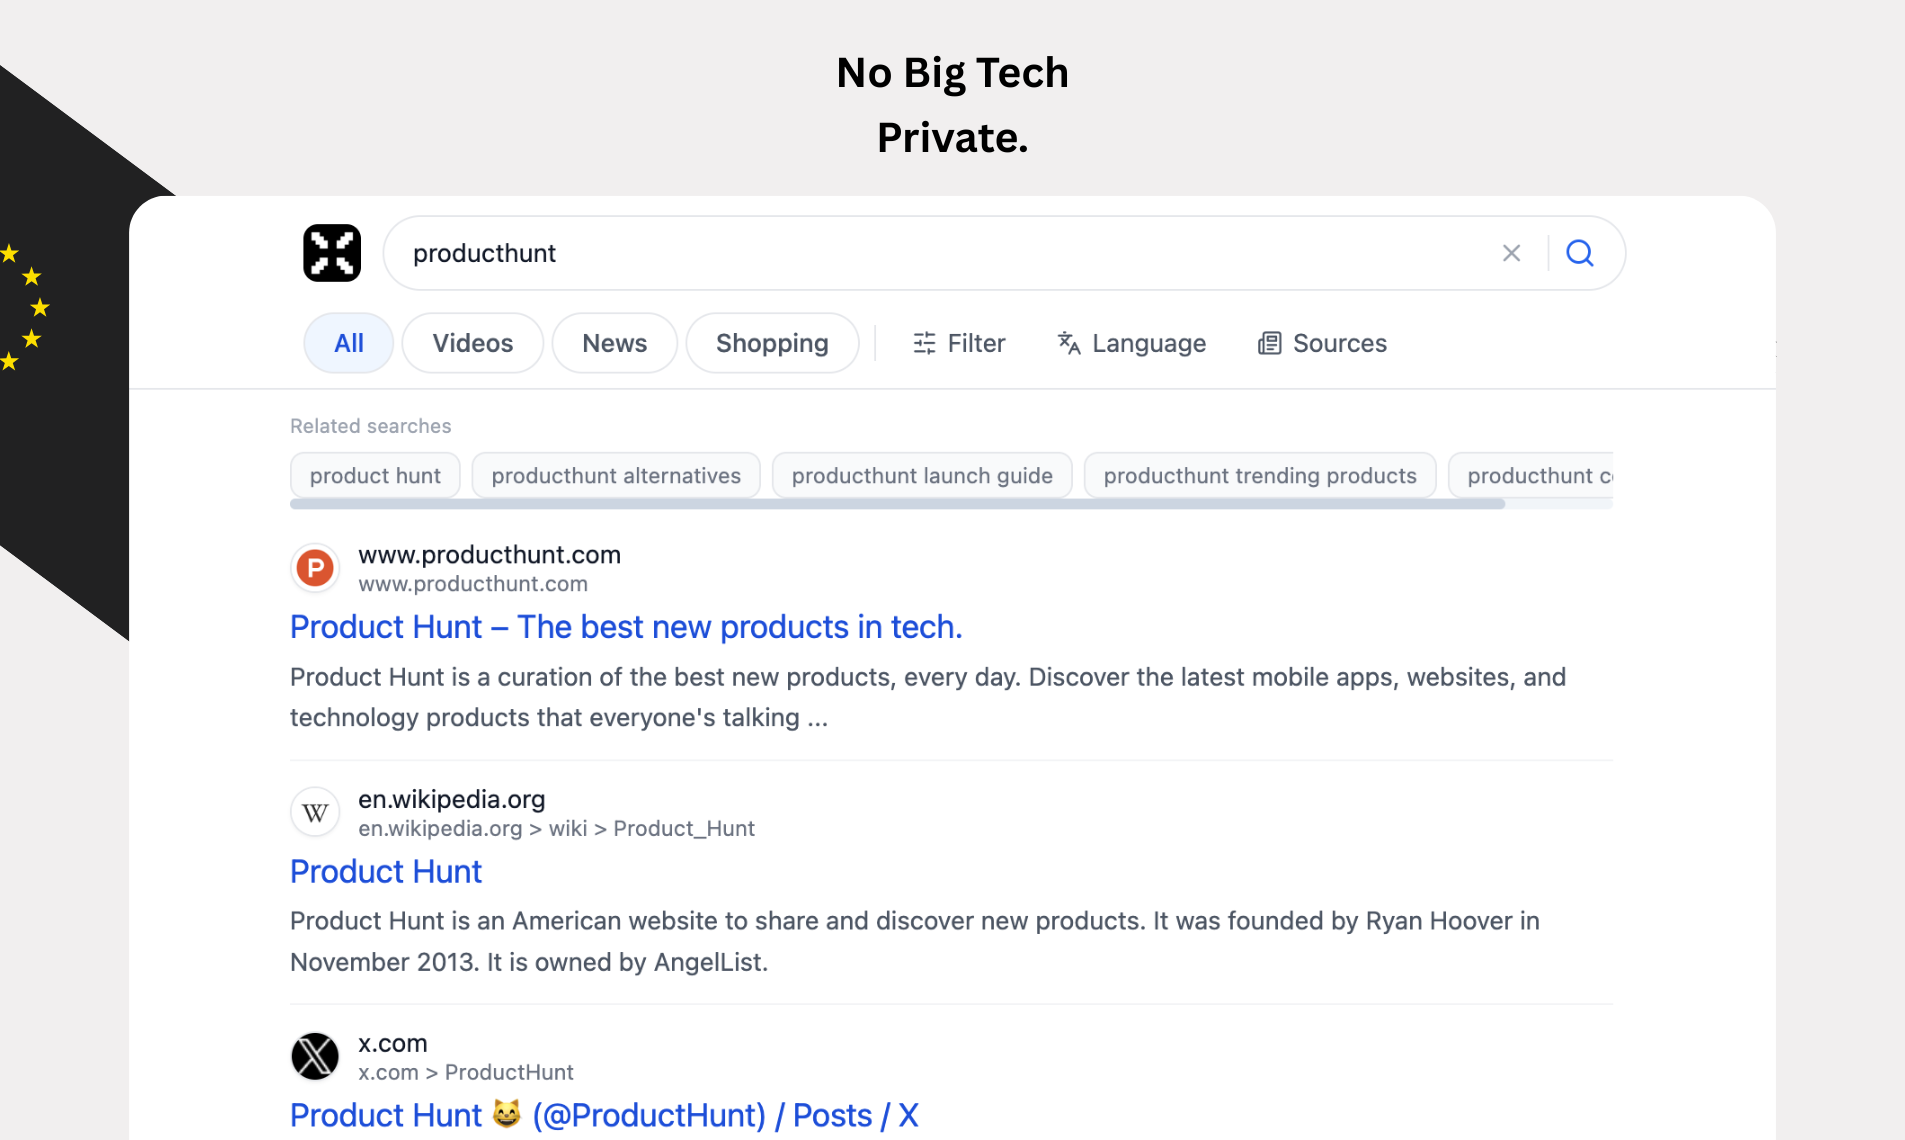Open the Language selector
The height and width of the screenshot is (1140, 1905).
1131,343
